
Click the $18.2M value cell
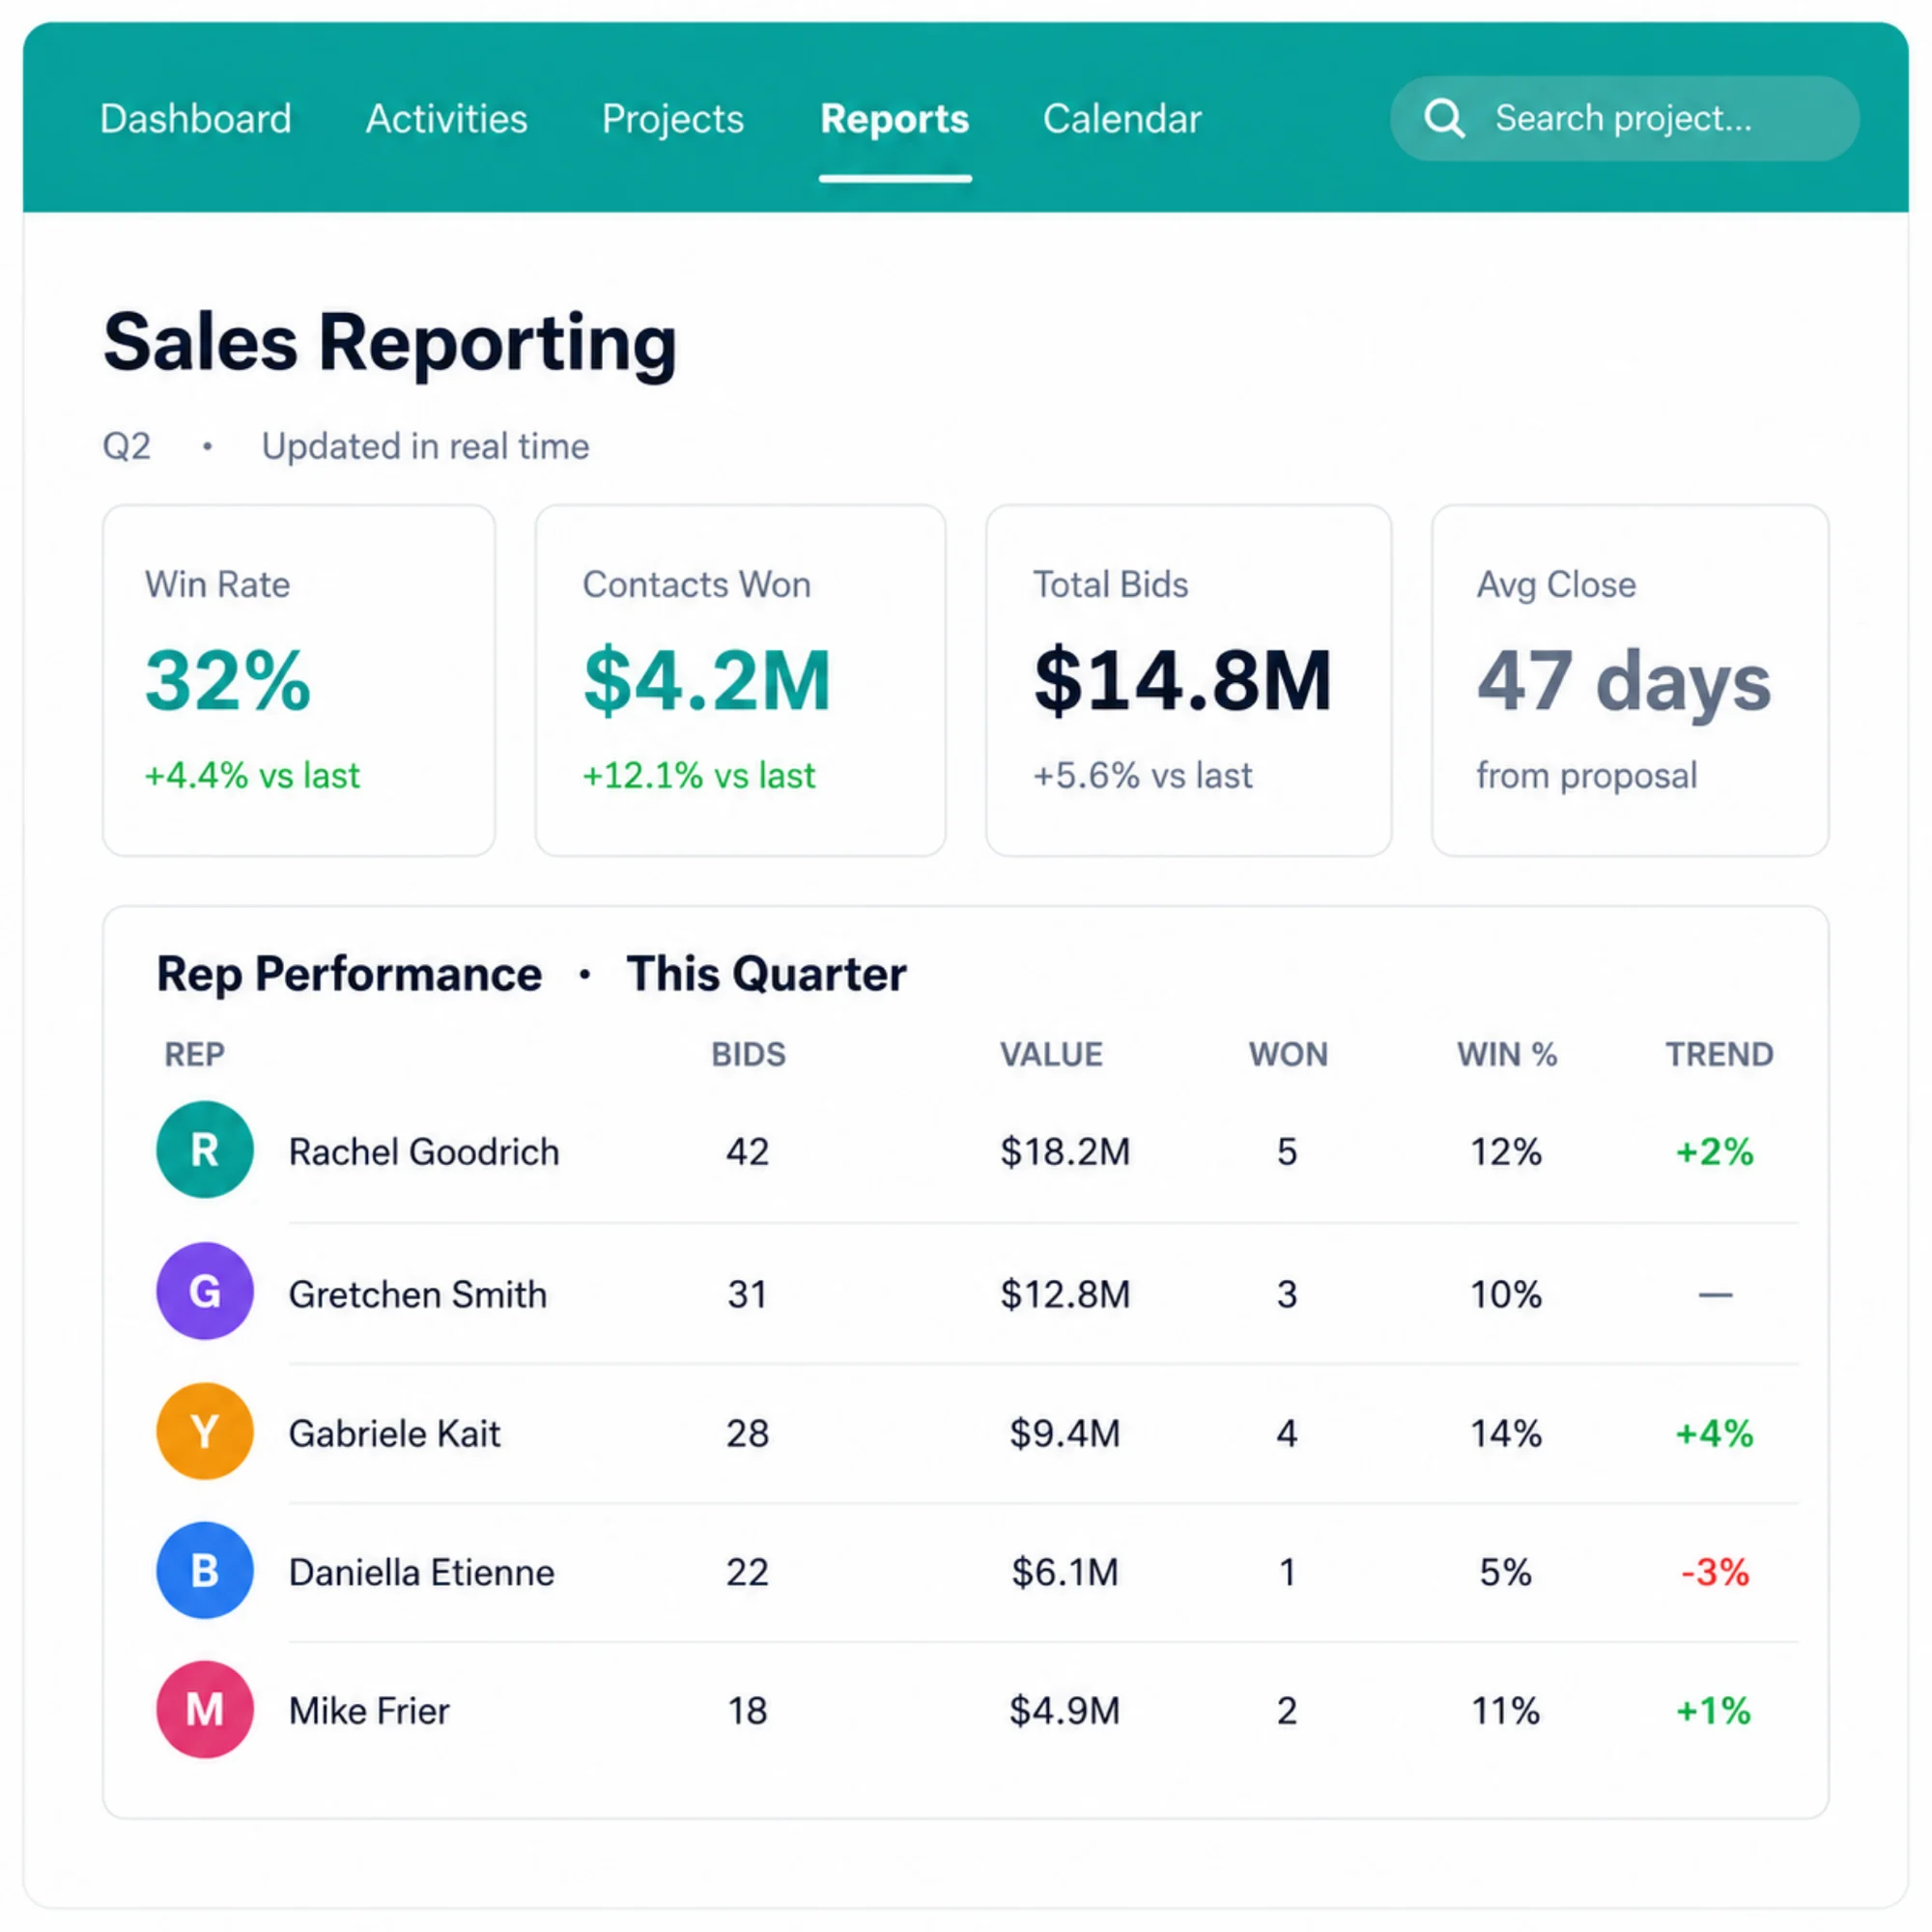tap(1065, 1152)
